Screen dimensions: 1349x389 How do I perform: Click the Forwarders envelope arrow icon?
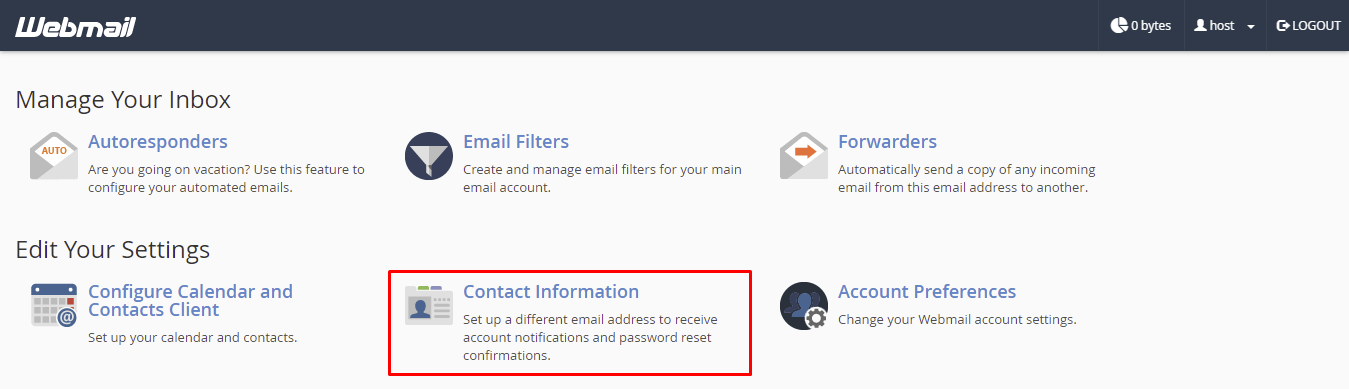[x=804, y=155]
